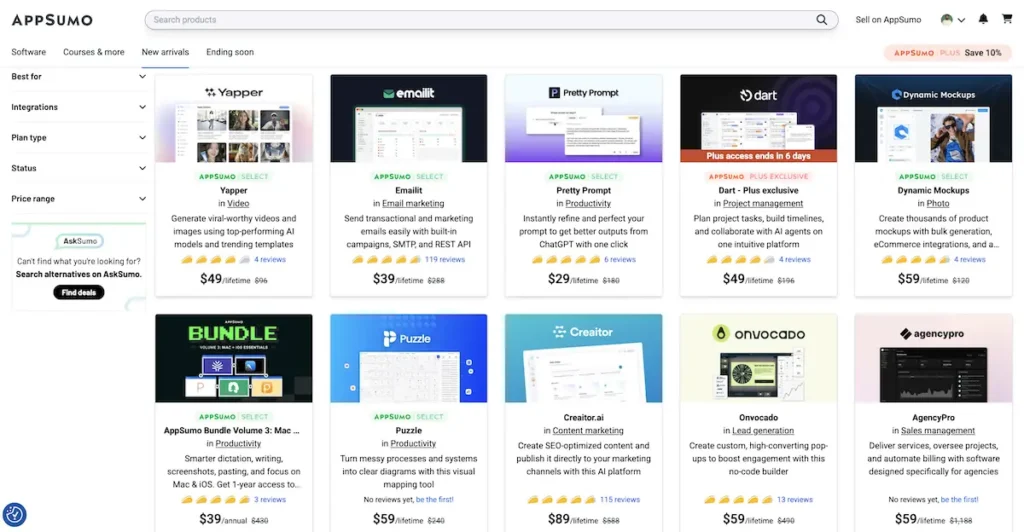The height and width of the screenshot is (532, 1024).
Task: Open the Content marketing category link
Action: coord(588,431)
